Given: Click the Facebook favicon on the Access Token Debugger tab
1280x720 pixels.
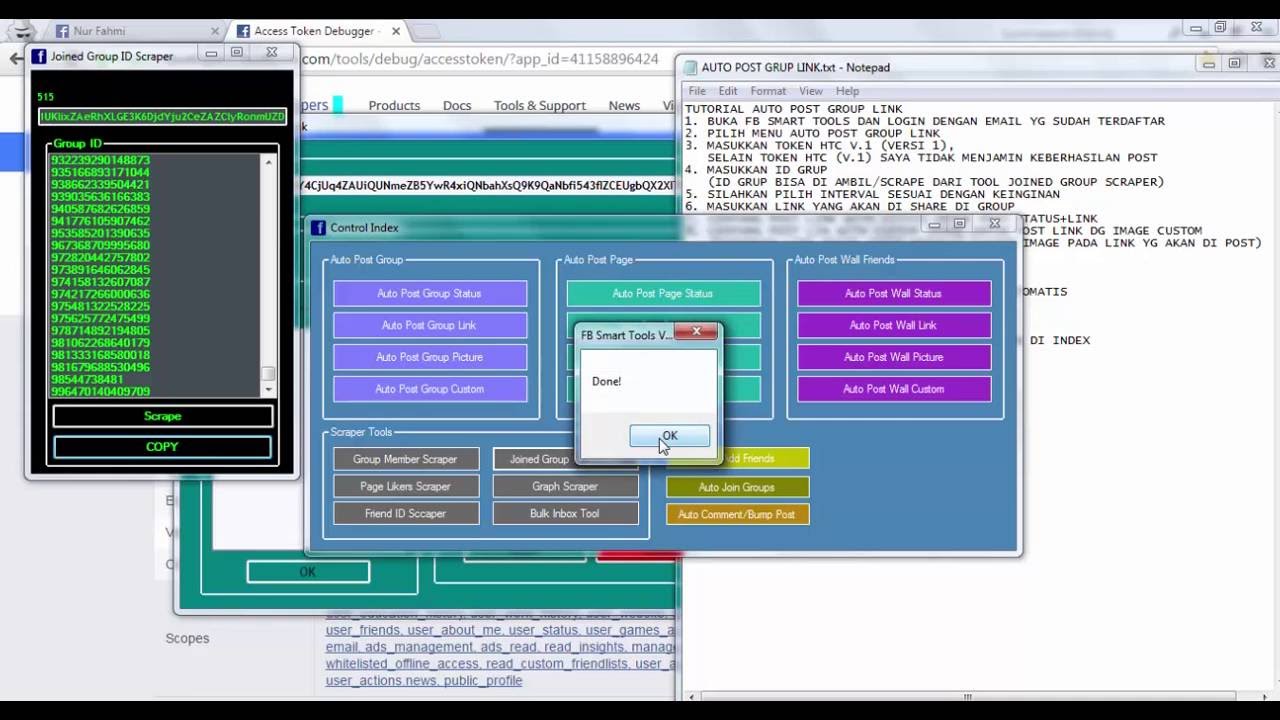Looking at the screenshot, I should 242,31.
